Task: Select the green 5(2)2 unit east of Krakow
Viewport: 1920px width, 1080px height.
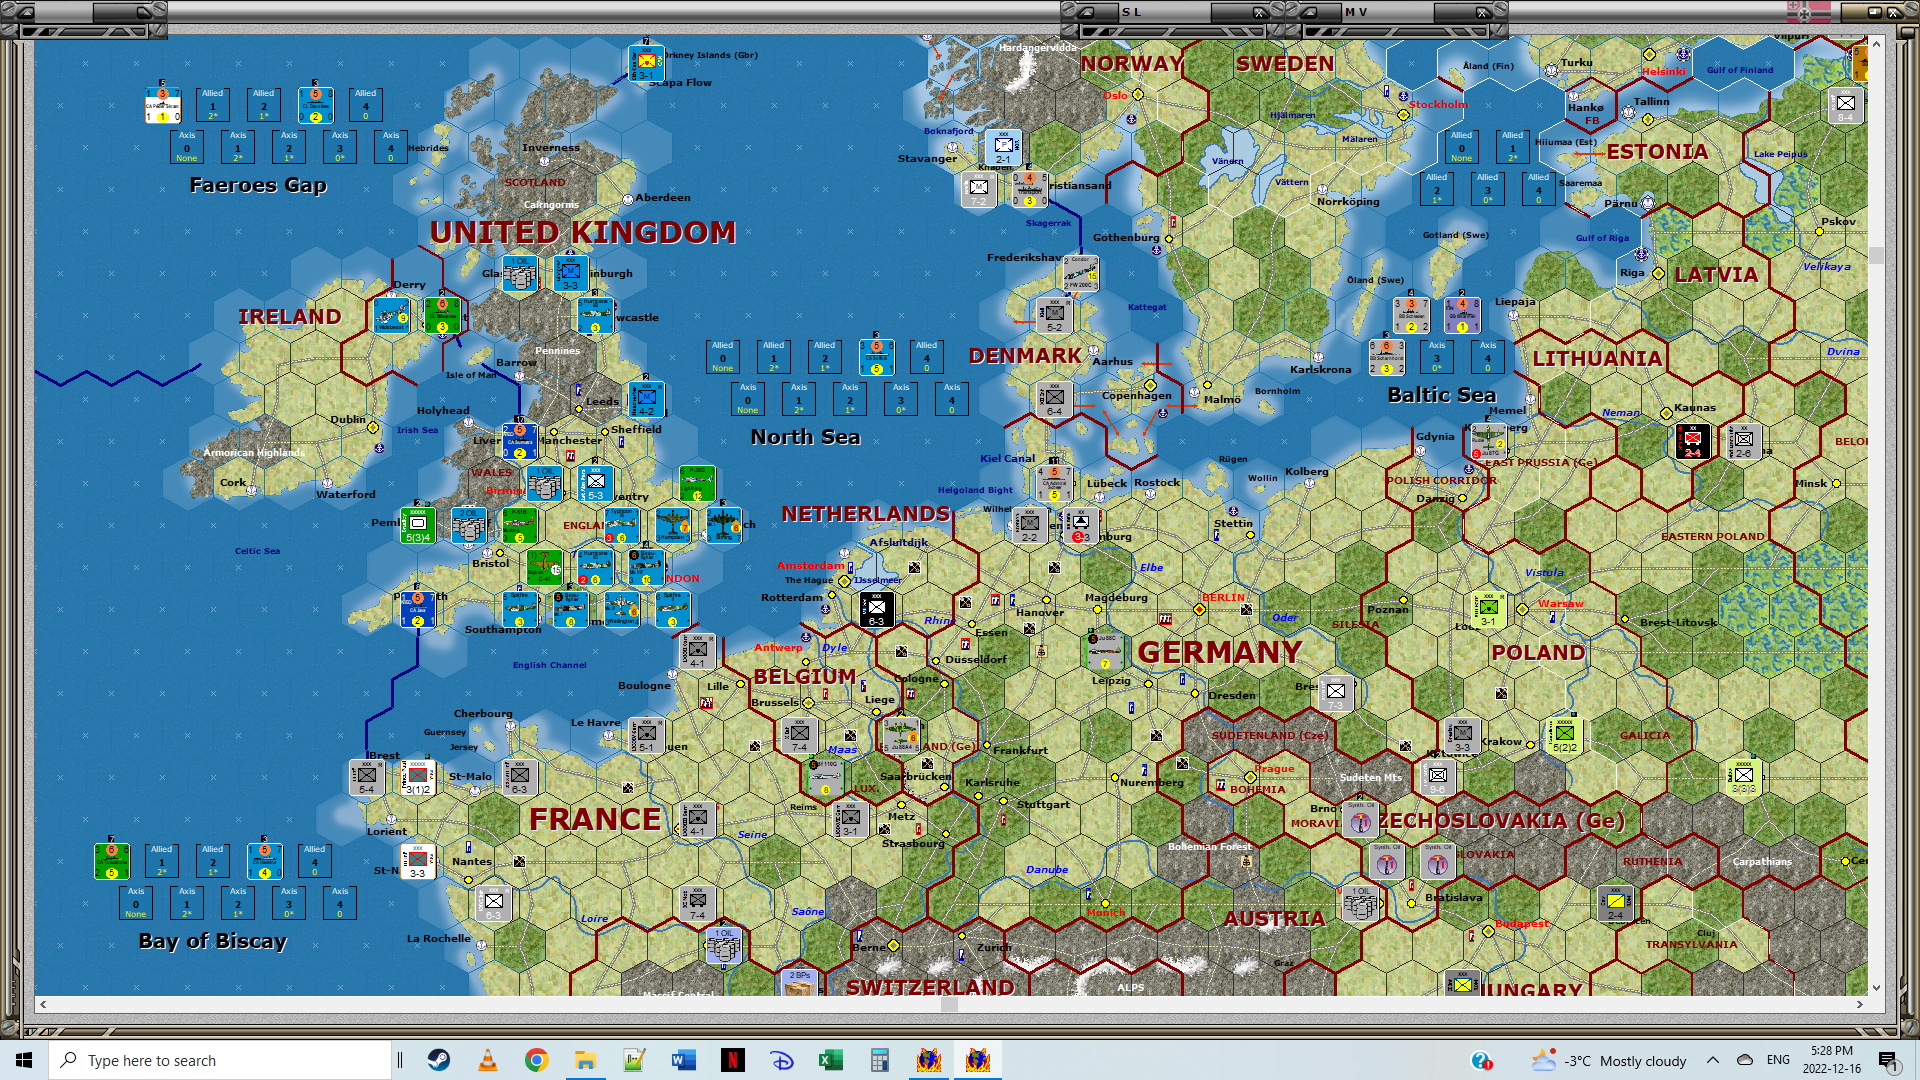Action: pyautogui.click(x=1565, y=735)
